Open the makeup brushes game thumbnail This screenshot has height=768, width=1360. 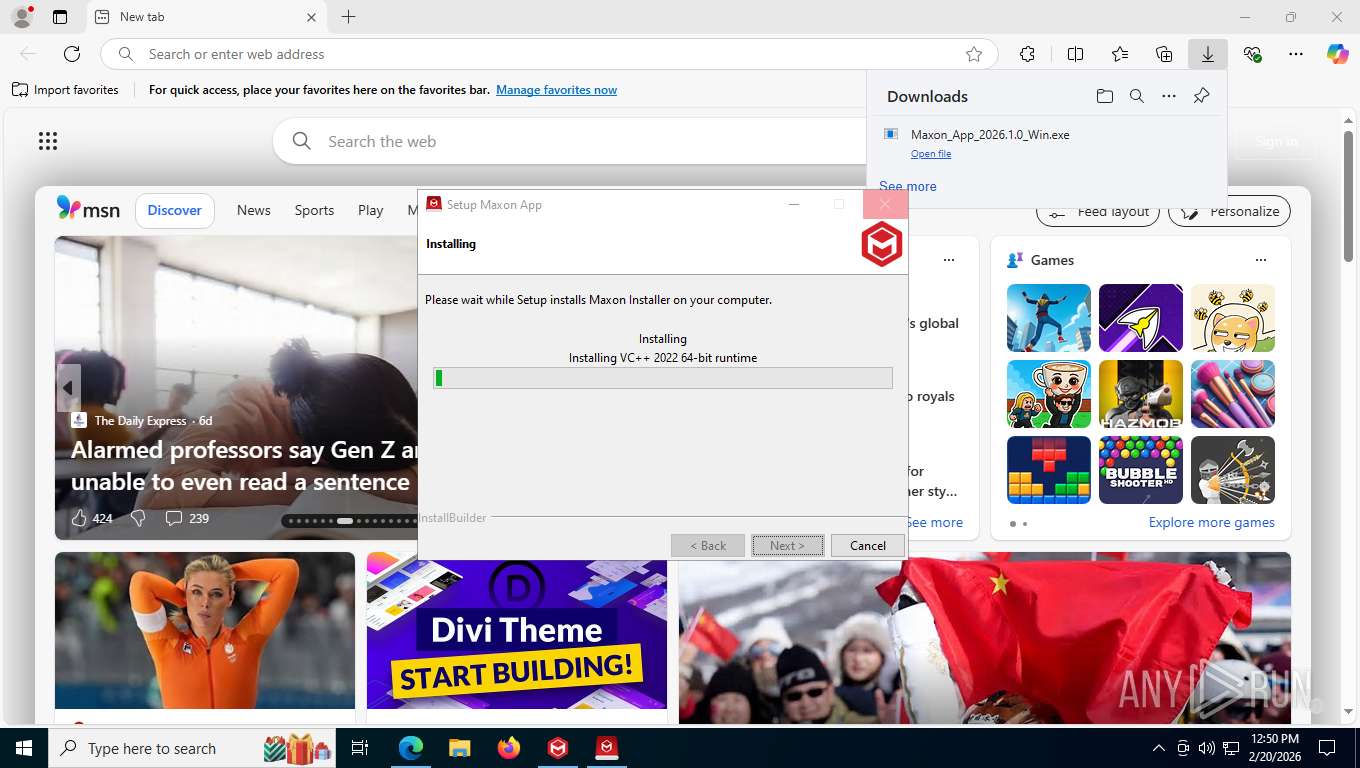coord(1232,394)
